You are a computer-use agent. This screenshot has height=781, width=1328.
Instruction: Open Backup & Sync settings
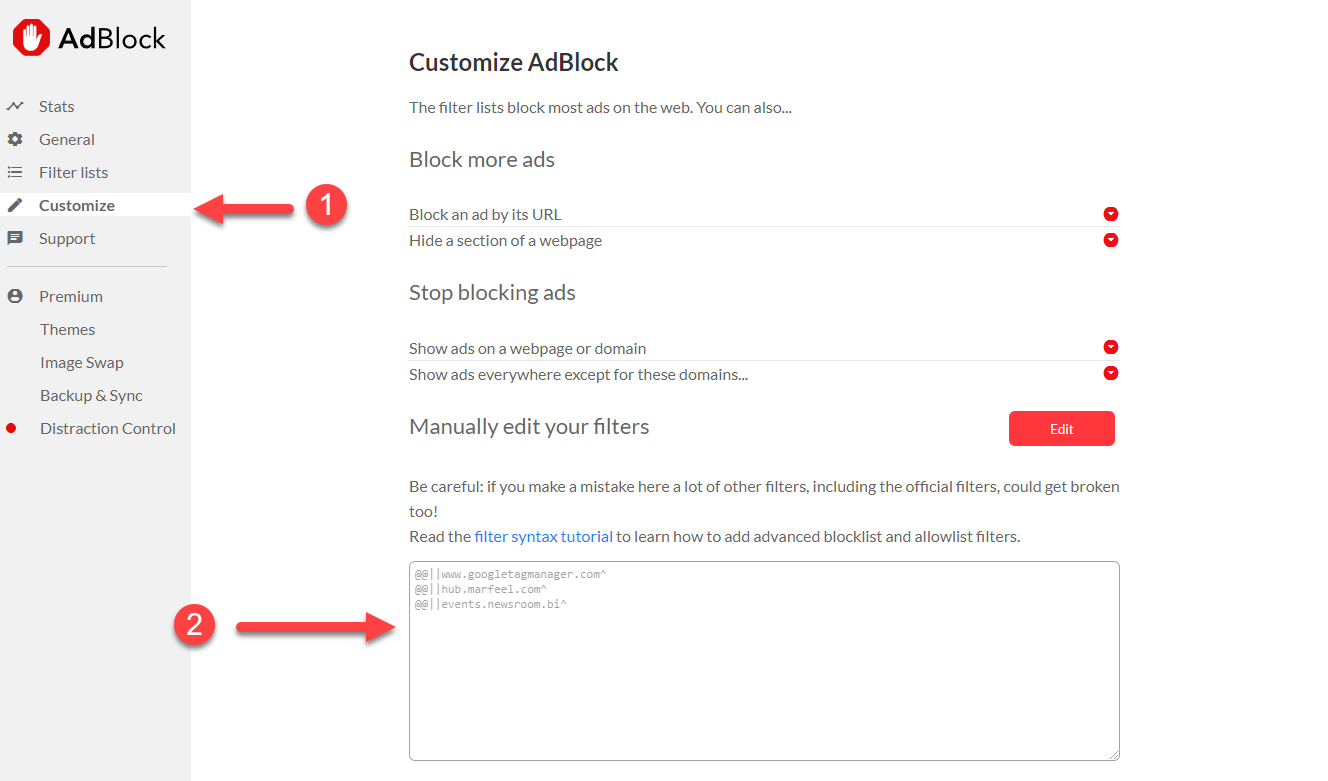pos(88,395)
